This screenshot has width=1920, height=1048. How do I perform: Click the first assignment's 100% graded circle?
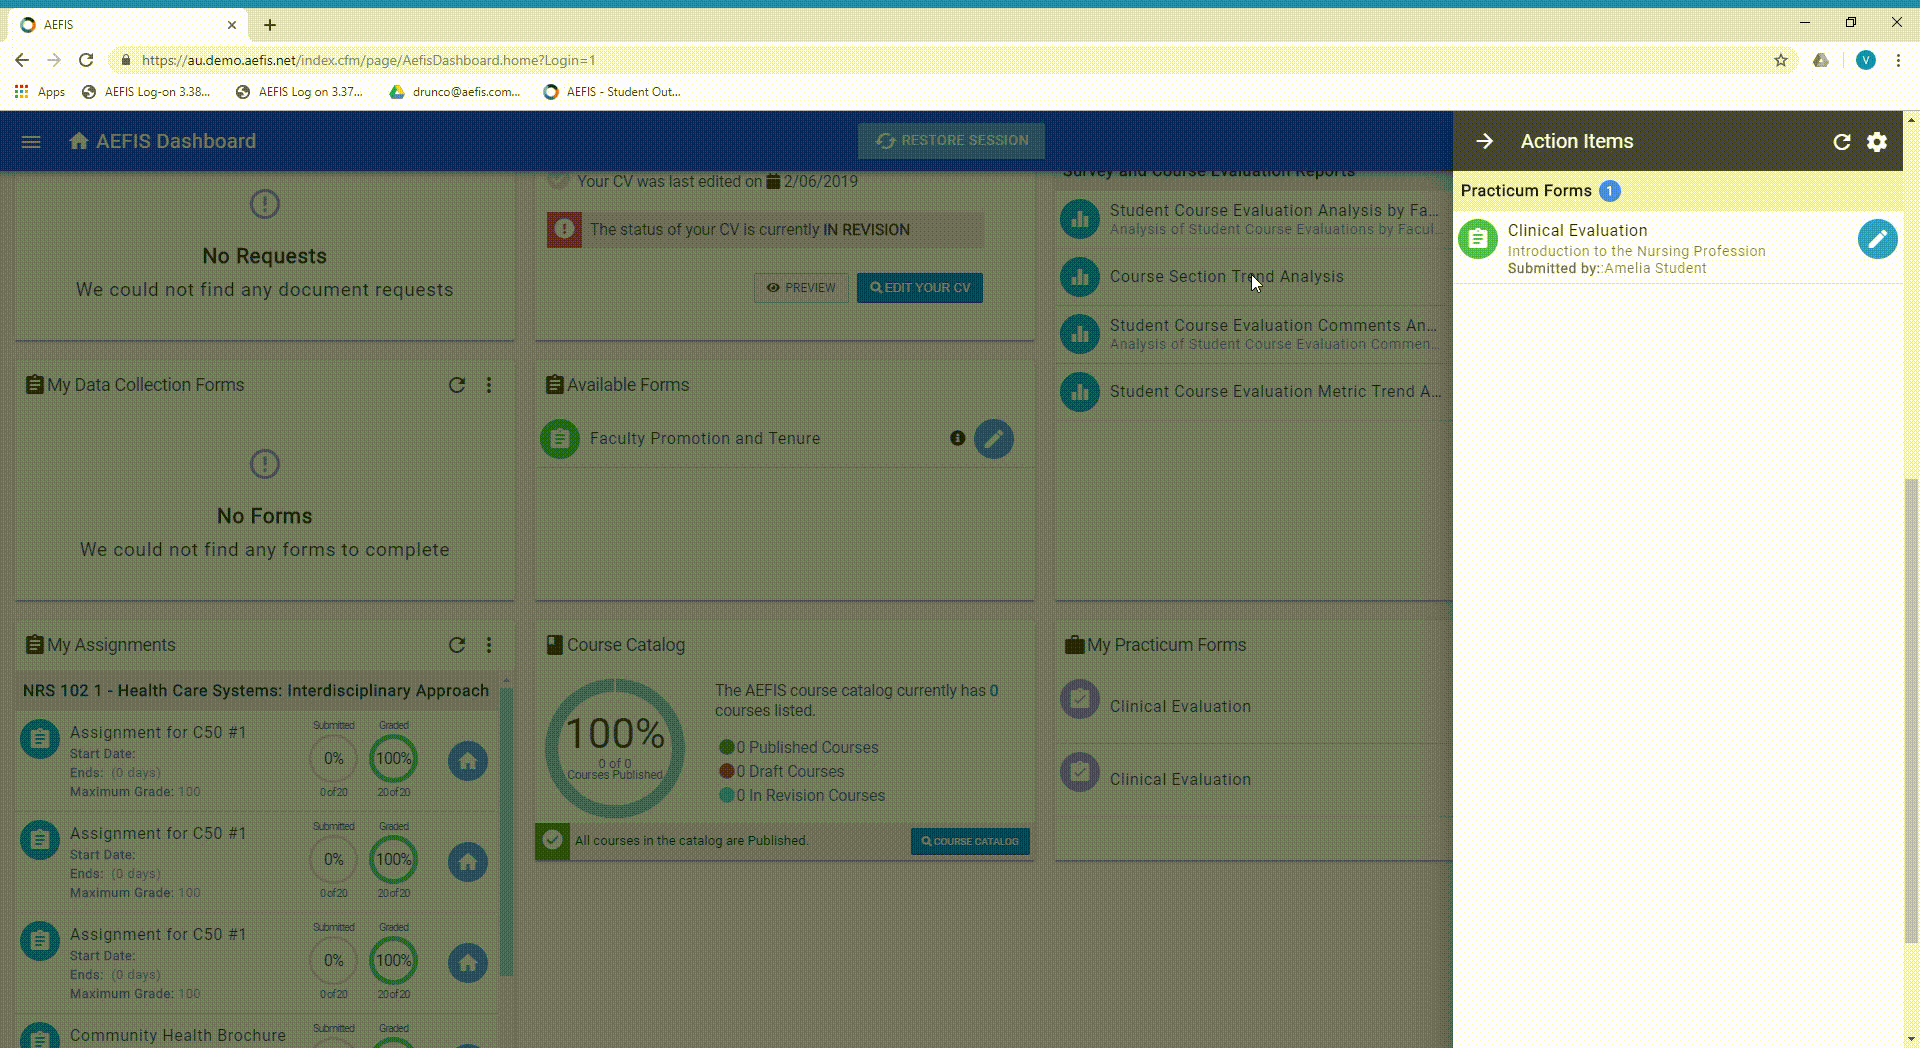pos(394,759)
